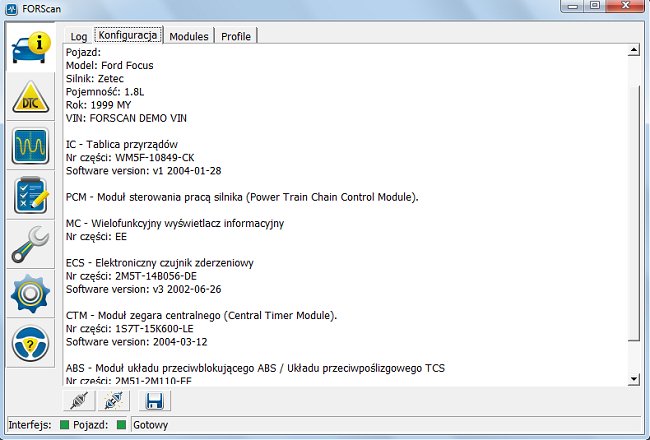
Task: Click the connect to vehicle plug icon
Action: [x=79, y=401]
